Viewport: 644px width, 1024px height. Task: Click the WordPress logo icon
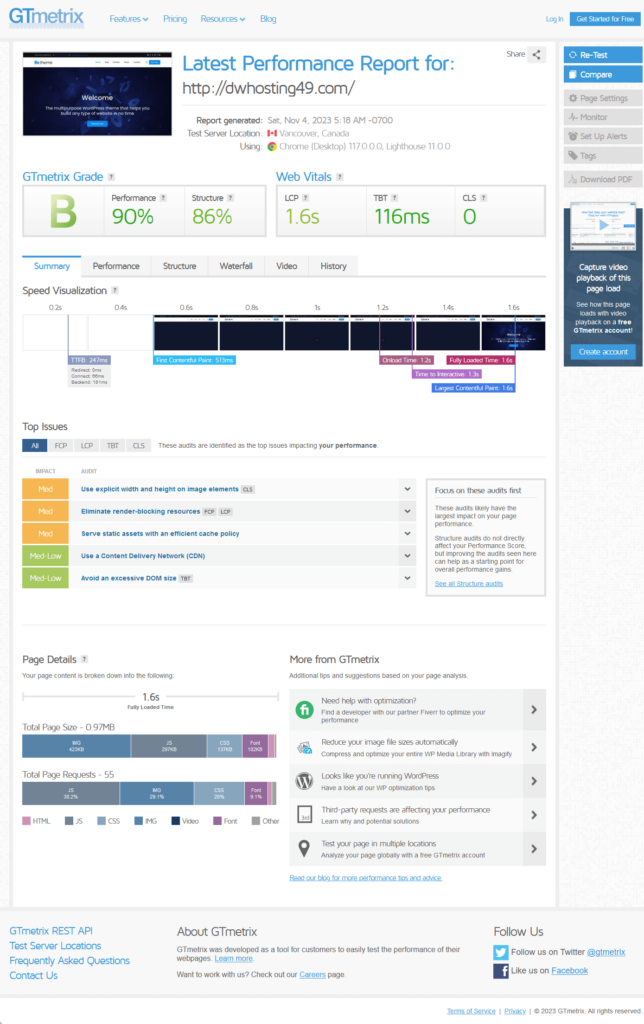(x=304, y=781)
